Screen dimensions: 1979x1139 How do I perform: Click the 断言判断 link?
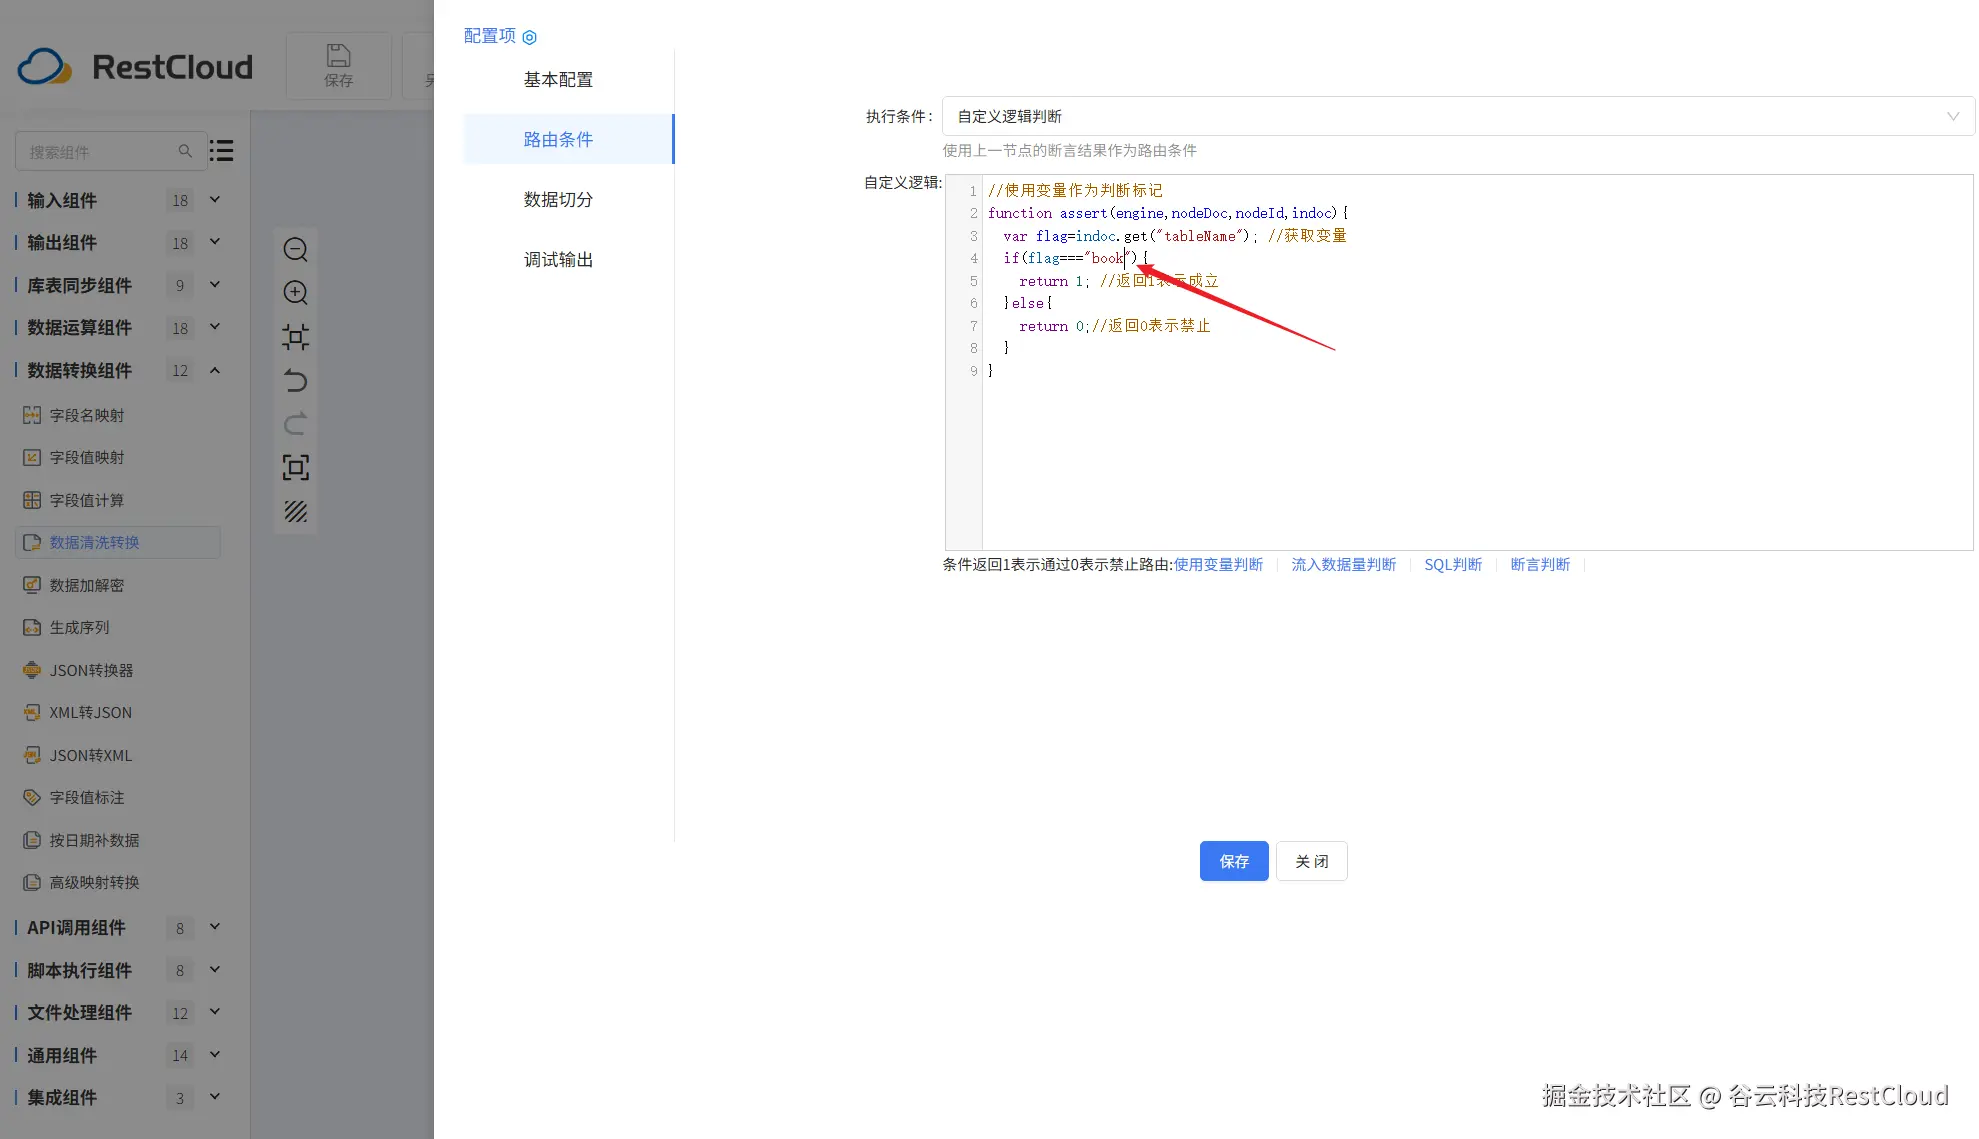click(x=1540, y=564)
